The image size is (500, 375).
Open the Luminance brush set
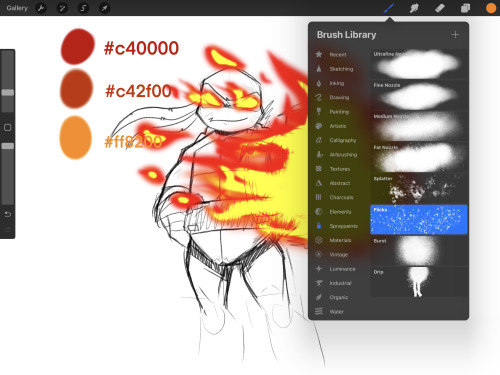(338, 269)
